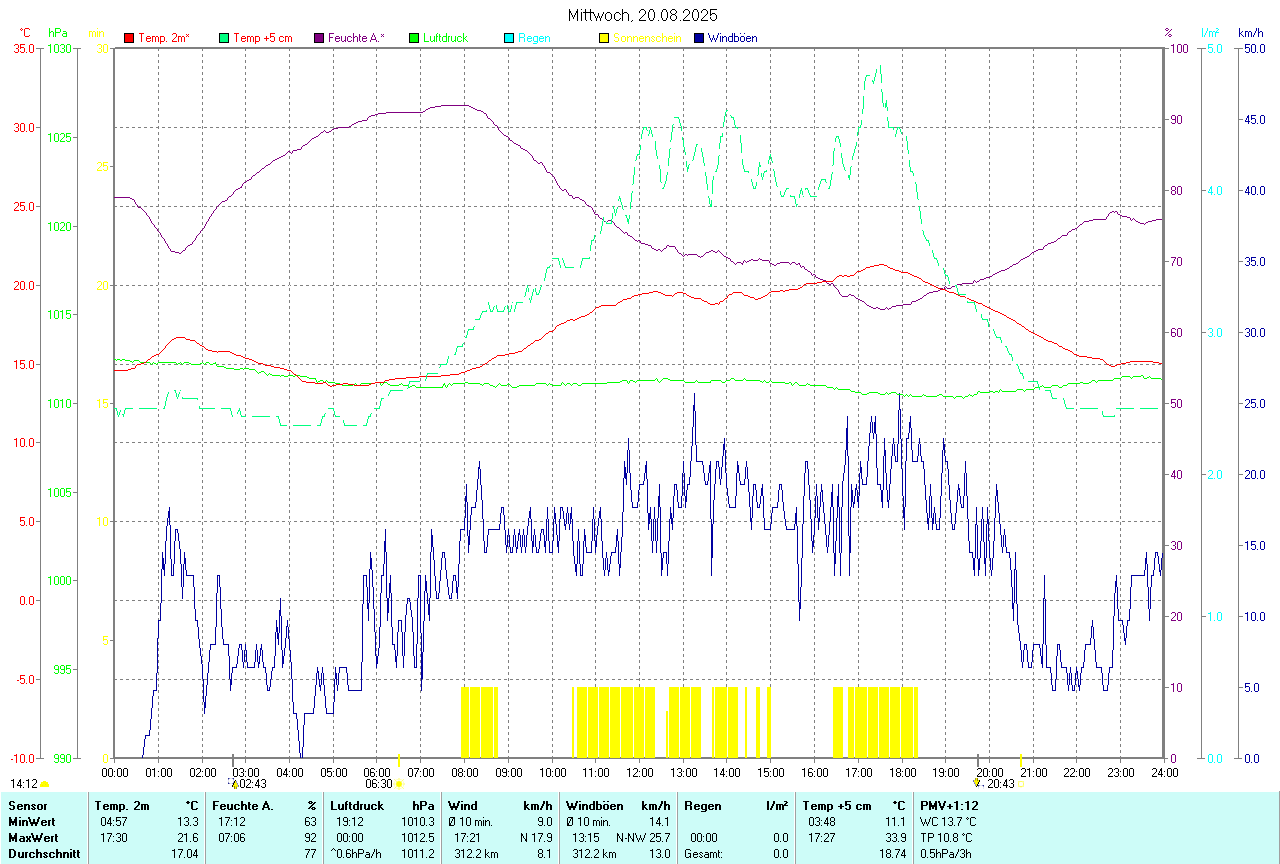Click the dark blue Windböen legend square
Viewport: 1280px width, 864px height.
(x=699, y=38)
